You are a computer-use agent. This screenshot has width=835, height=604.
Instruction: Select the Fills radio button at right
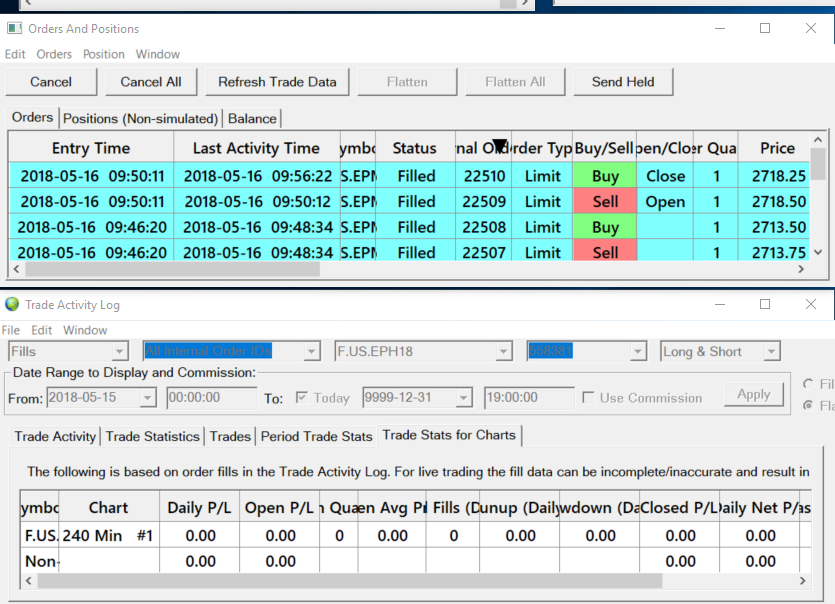click(x=808, y=384)
